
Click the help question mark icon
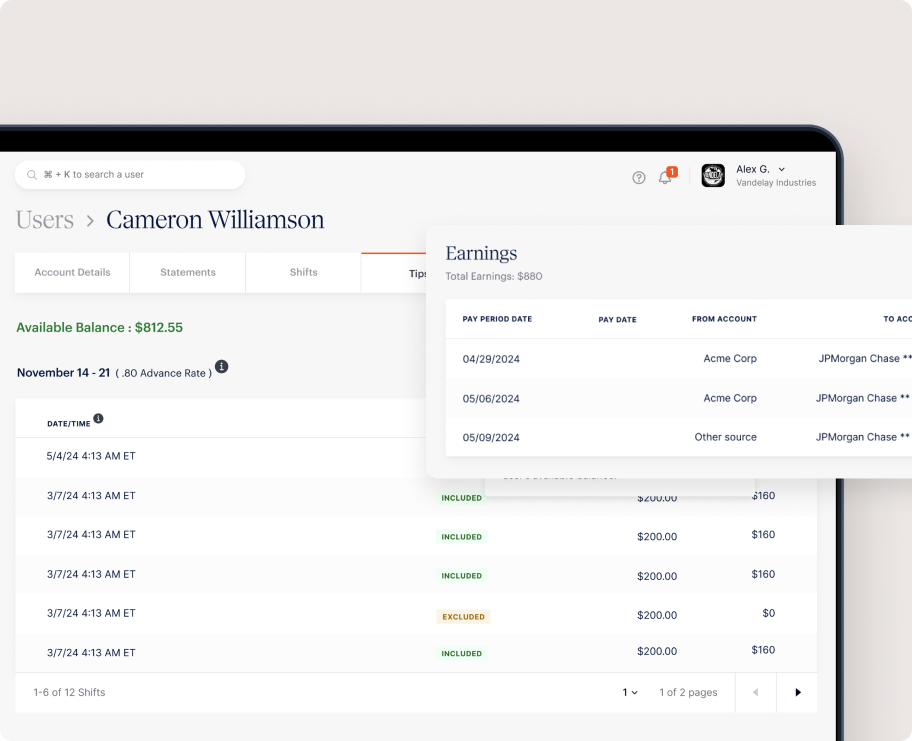(x=639, y=177)
